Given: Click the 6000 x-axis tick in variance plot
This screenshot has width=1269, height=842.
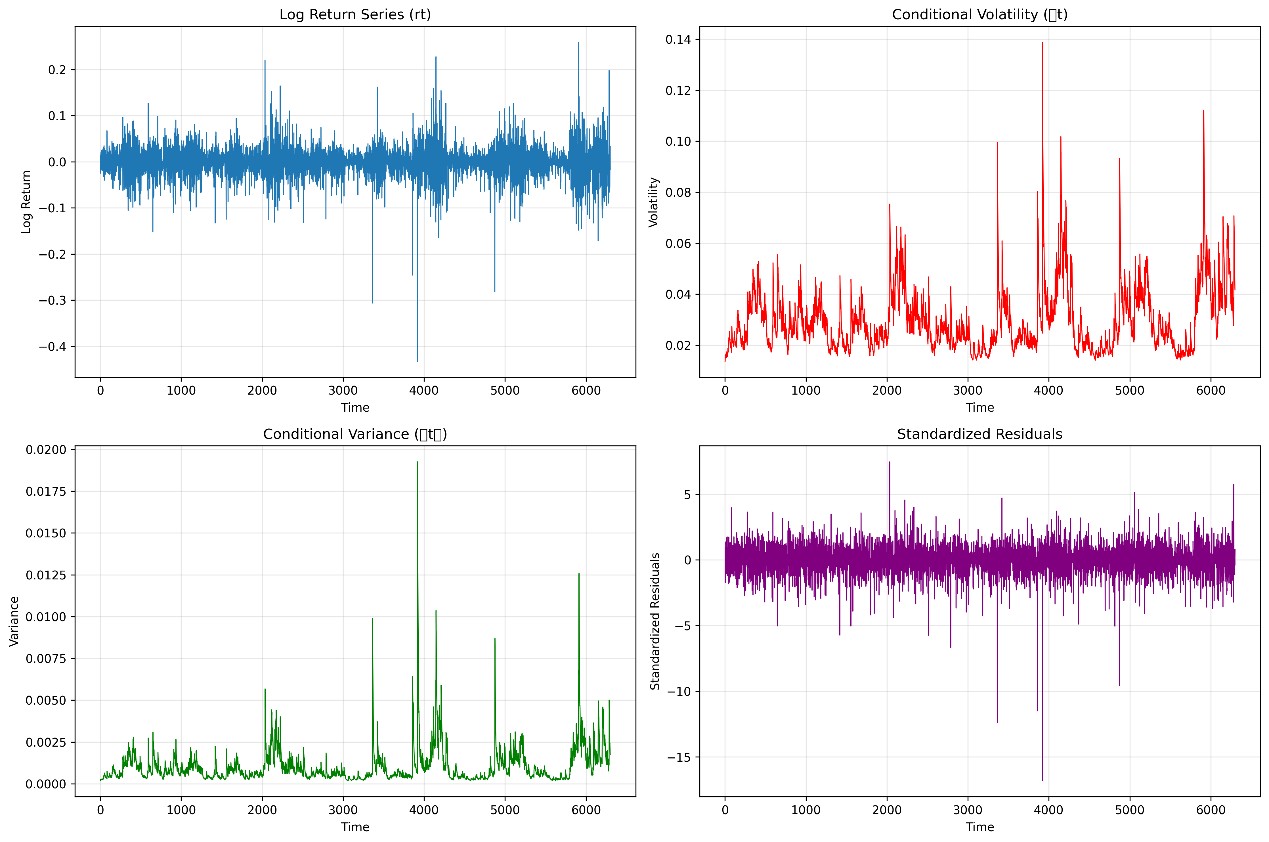Looking at the screenshot, I should (586, 808).
